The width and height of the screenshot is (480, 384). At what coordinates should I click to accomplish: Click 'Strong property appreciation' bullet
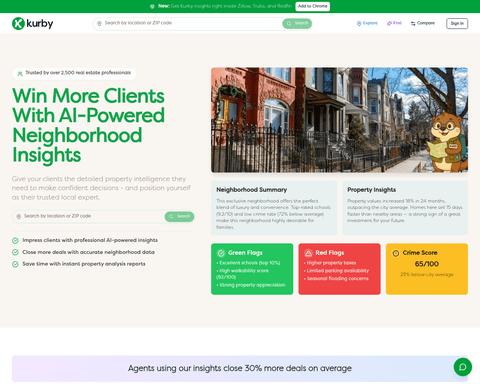click(x=251, y=285)
